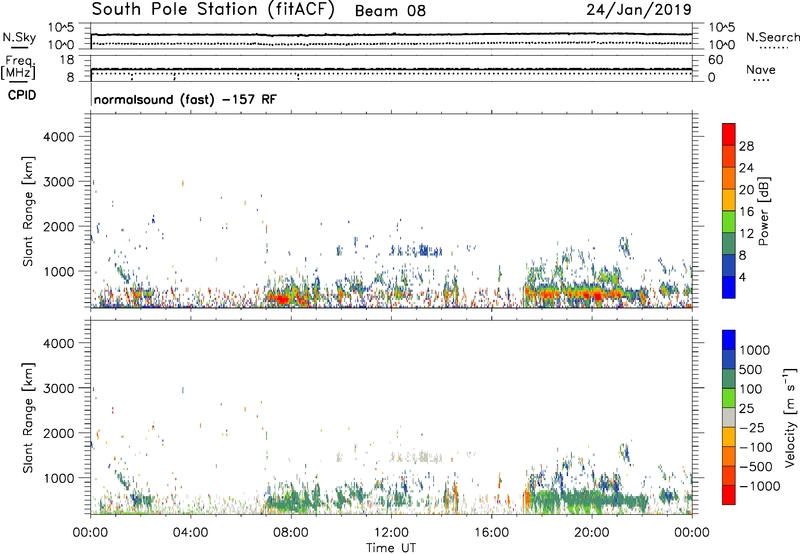The width and height of the screenshot is (800, 554).
Task: Click the 'Velocity [m s-1]' color bar label
Action: tap(790, 417)
